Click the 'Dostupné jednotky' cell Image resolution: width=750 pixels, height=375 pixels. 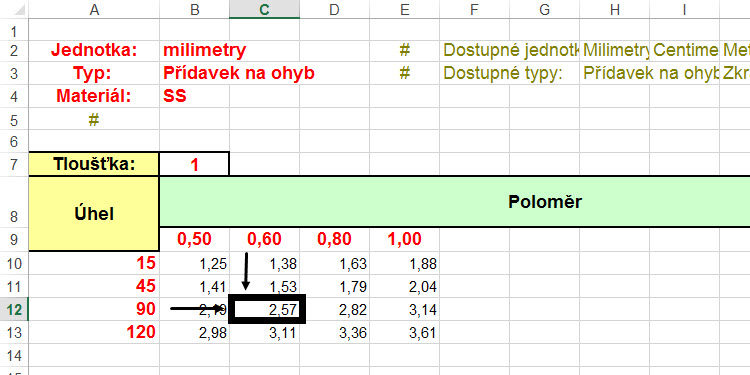click(x=509, y=50)
